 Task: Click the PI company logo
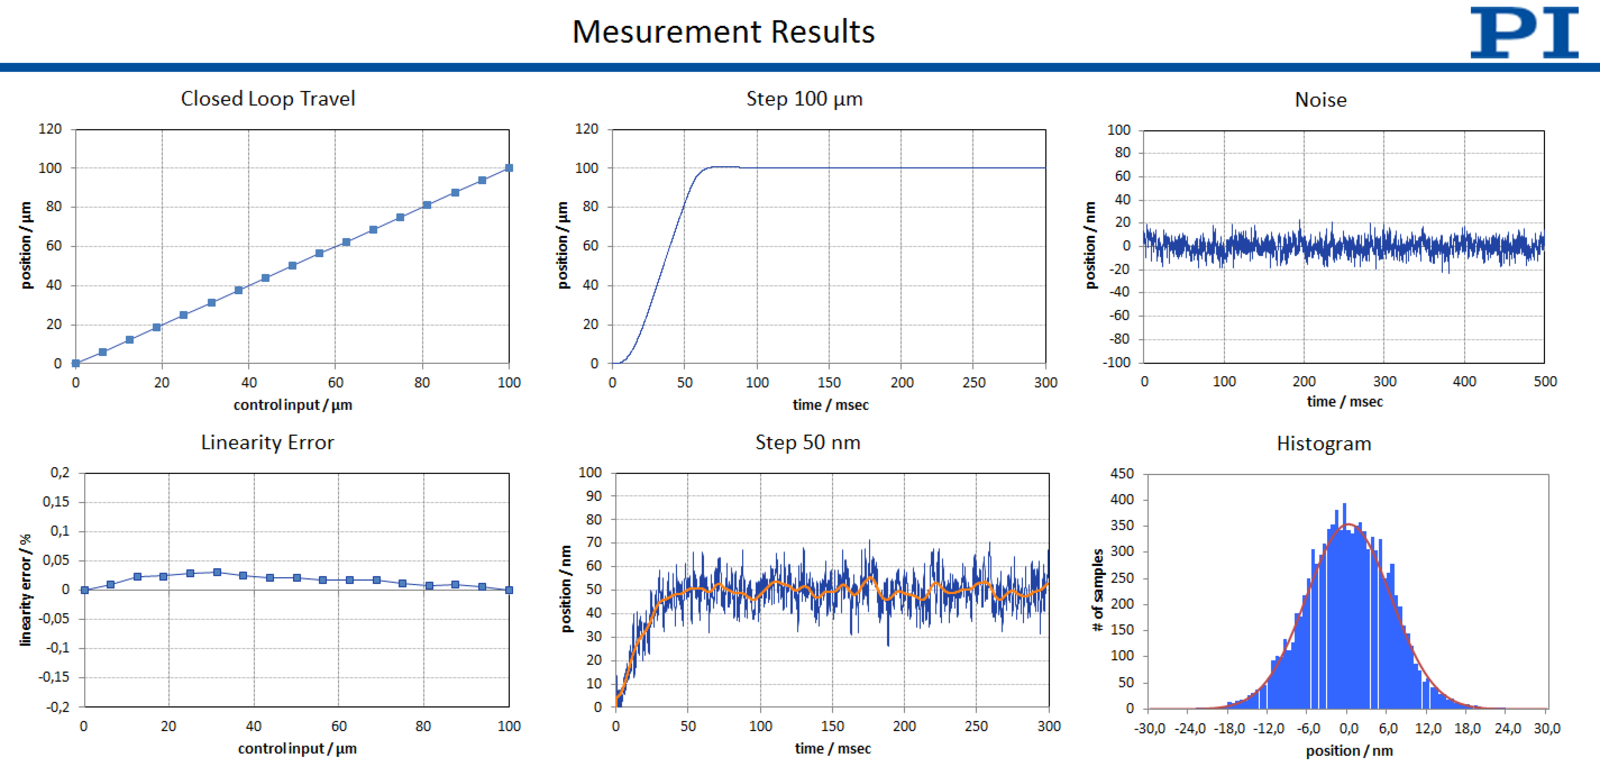point(1523,33)
